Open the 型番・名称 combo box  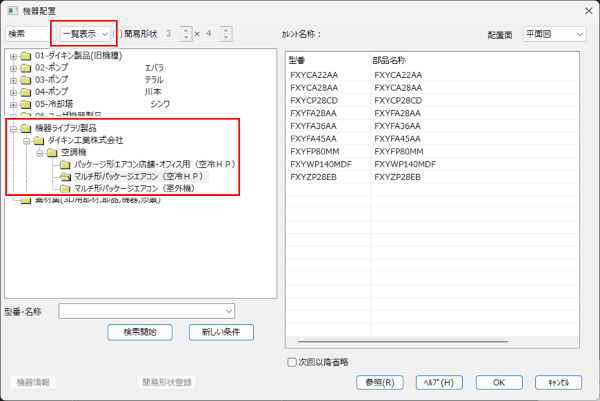pyautogui.click(x=146, y=310)
